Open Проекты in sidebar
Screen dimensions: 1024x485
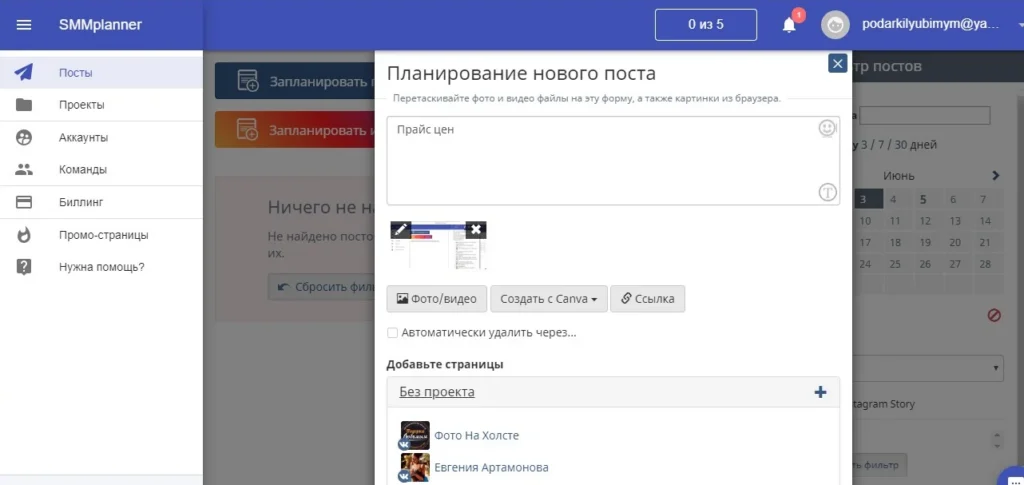coord(101,104)
